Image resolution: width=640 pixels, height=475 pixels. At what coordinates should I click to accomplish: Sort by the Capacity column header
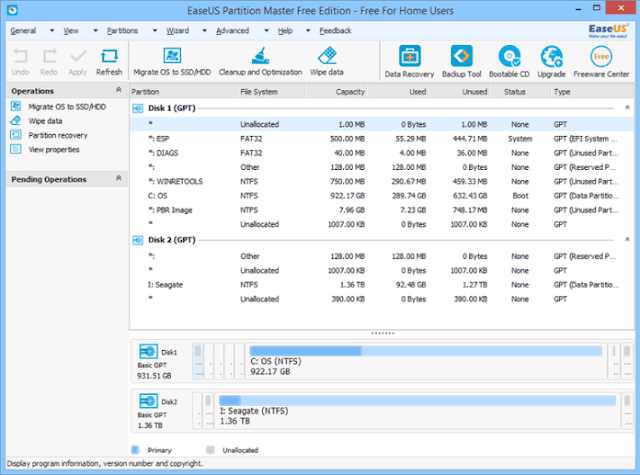[x=336, y=92]
